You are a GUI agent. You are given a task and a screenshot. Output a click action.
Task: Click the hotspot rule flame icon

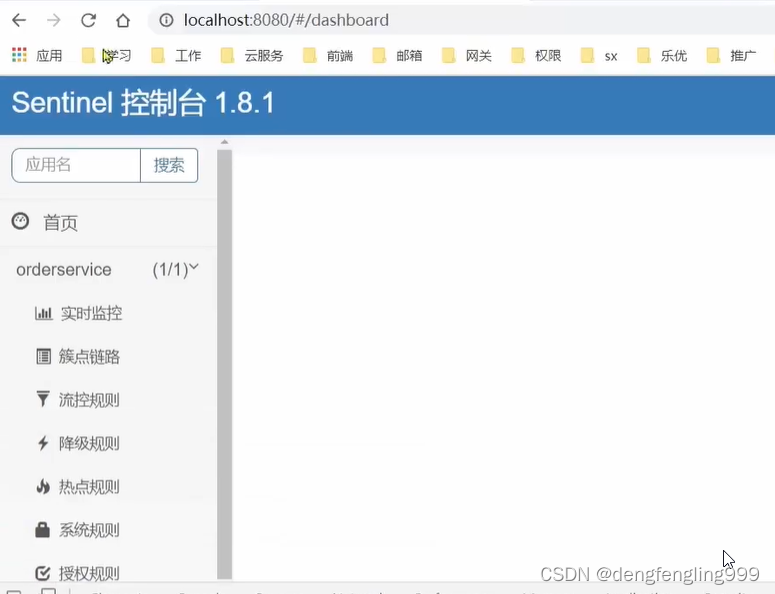[x=43, y=487]
